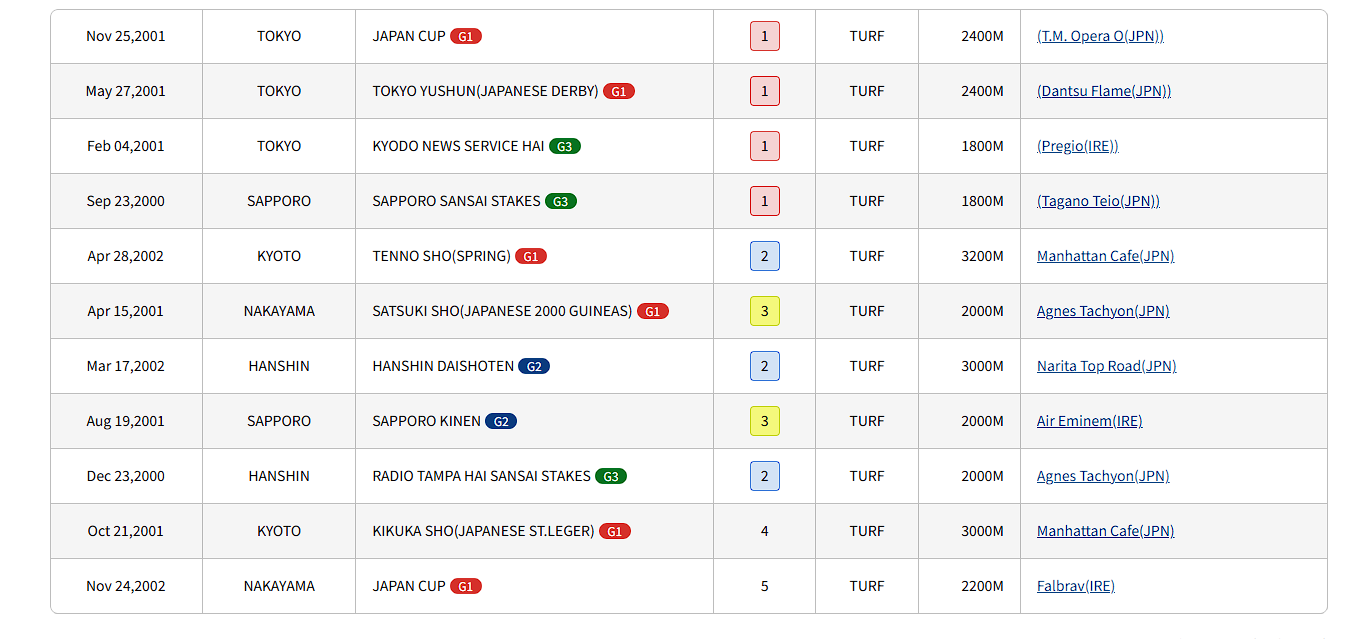1356x639 pixels.
Task: Click SAPPORO KINEN race name
Action: tap(426, 421)
